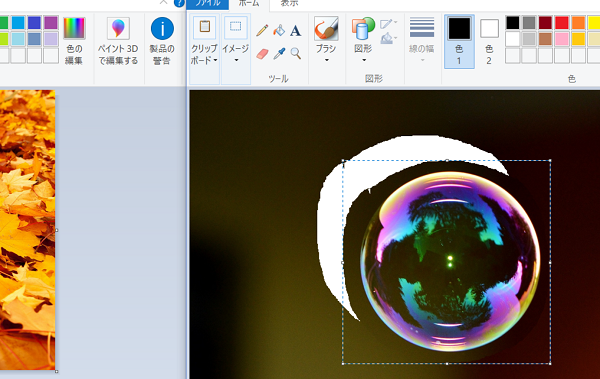
Task: Pick the pink palette swatch
Action: (x=562, y=39)
